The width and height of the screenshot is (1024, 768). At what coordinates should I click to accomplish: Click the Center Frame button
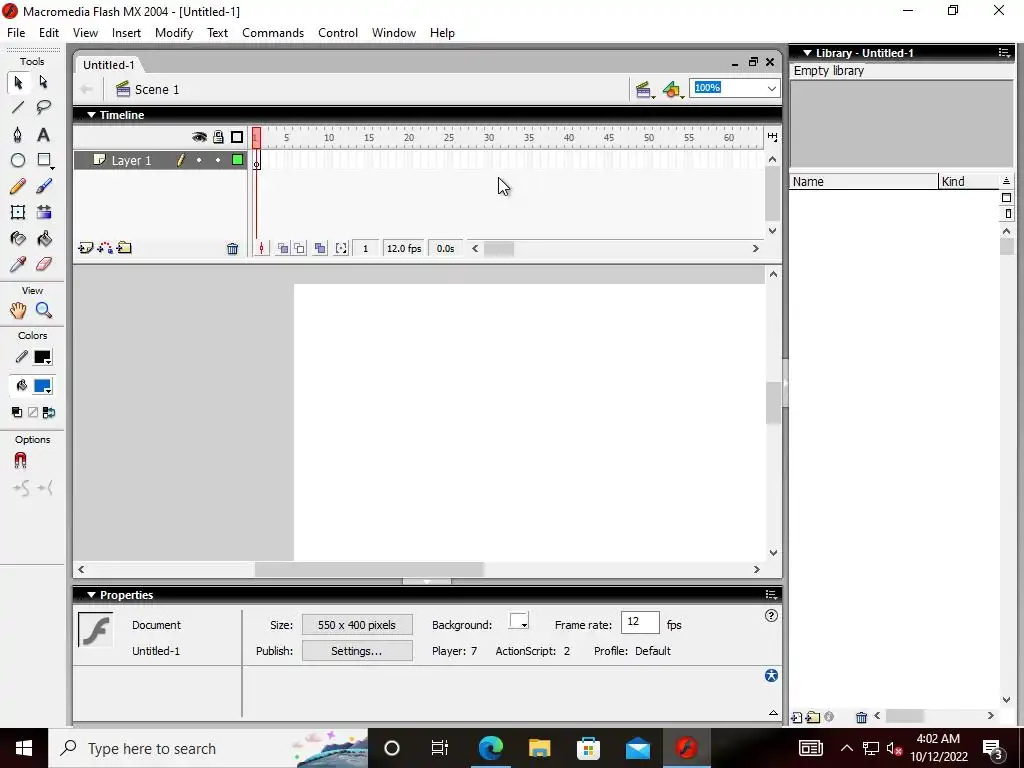coord(261,248)
